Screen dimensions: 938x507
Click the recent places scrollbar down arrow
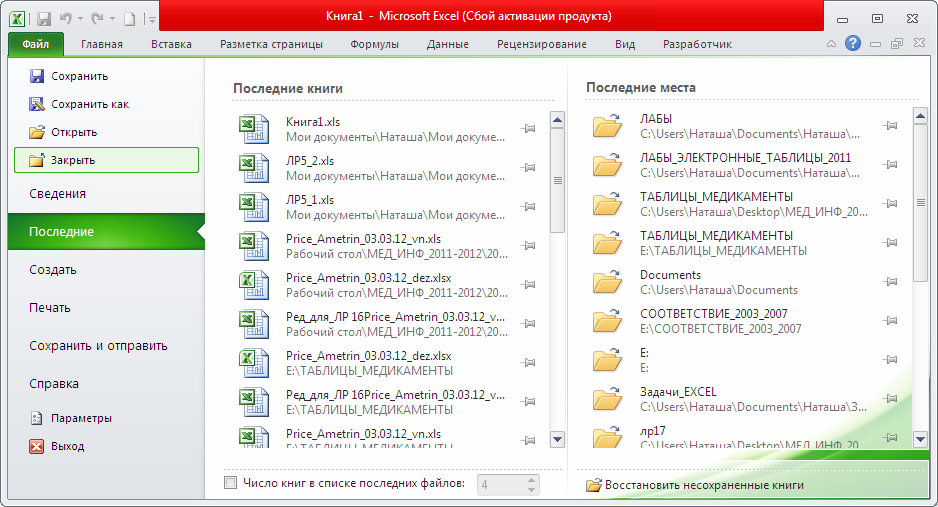point(921,439)
